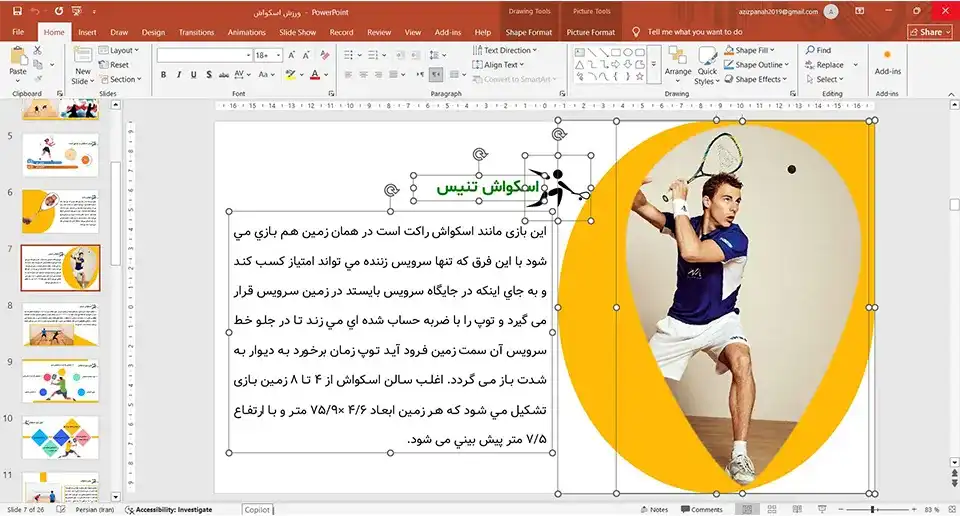This screenshot has height=516, width=960.
Task: Click the text highlight color pen
Action: [x=290, y=75]
